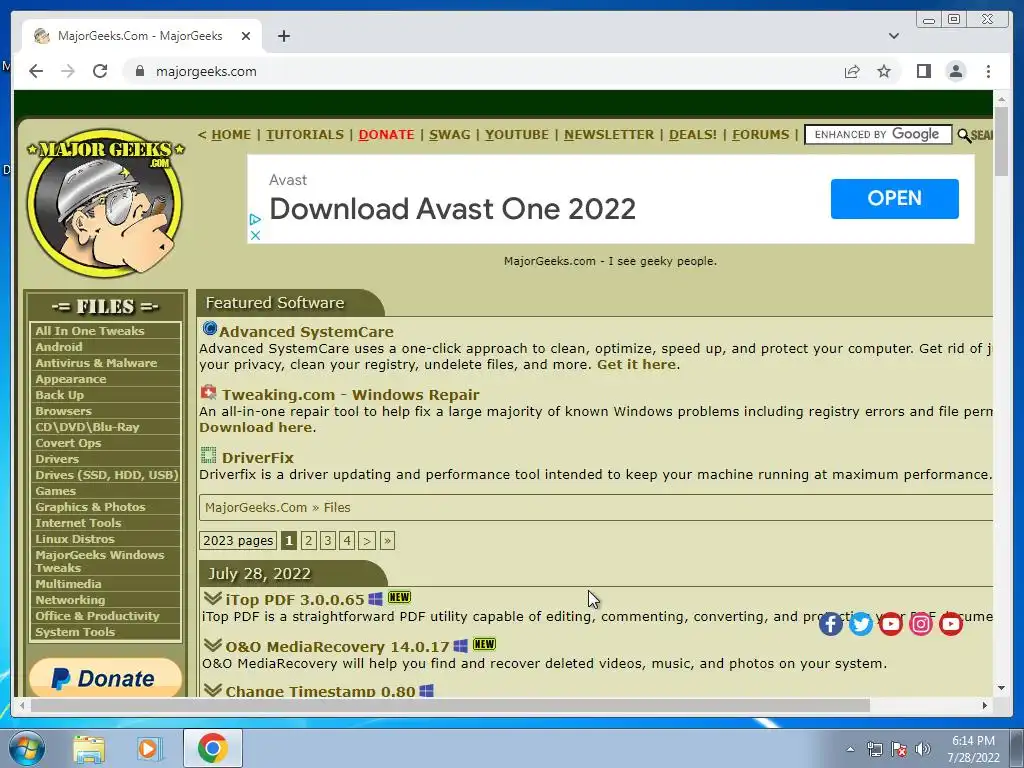Open the Antivirus & Malware category
This screenshot has height=768, width=1024.
point(104,363)
